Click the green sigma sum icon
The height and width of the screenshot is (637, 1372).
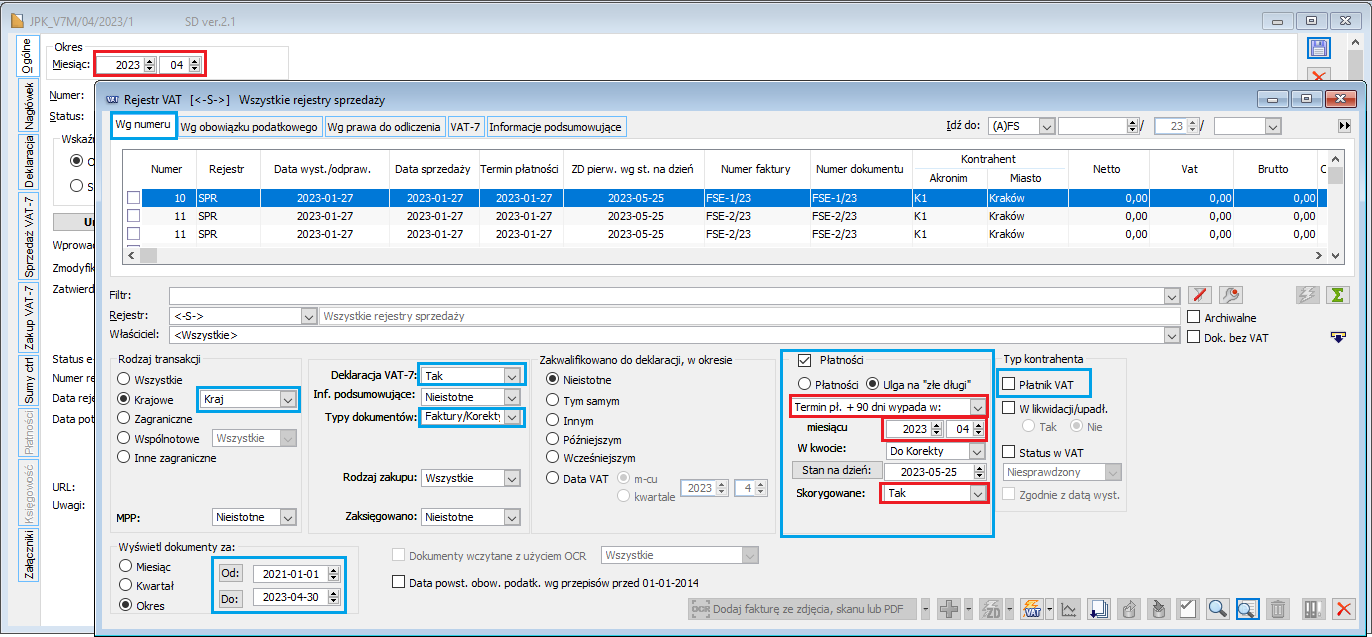click(1337, 295)
